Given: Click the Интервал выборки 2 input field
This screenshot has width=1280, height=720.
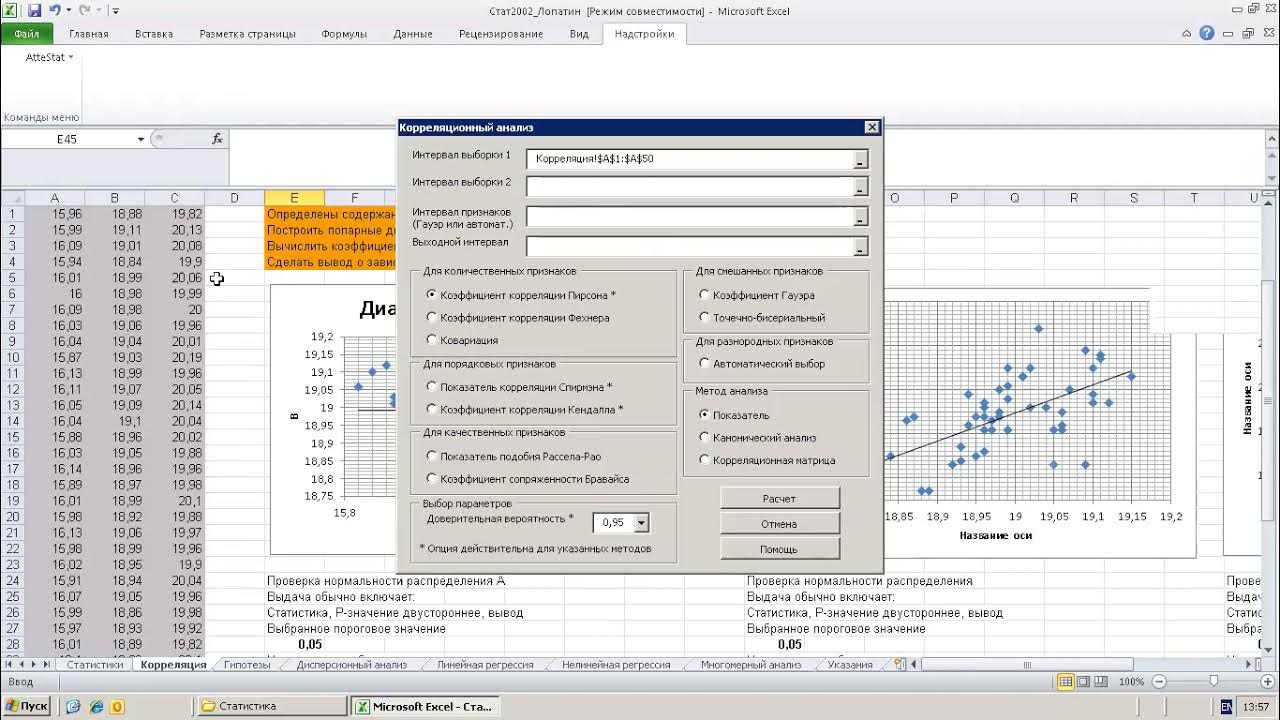Looking at the screenshot, I should (x=691, y=186).
